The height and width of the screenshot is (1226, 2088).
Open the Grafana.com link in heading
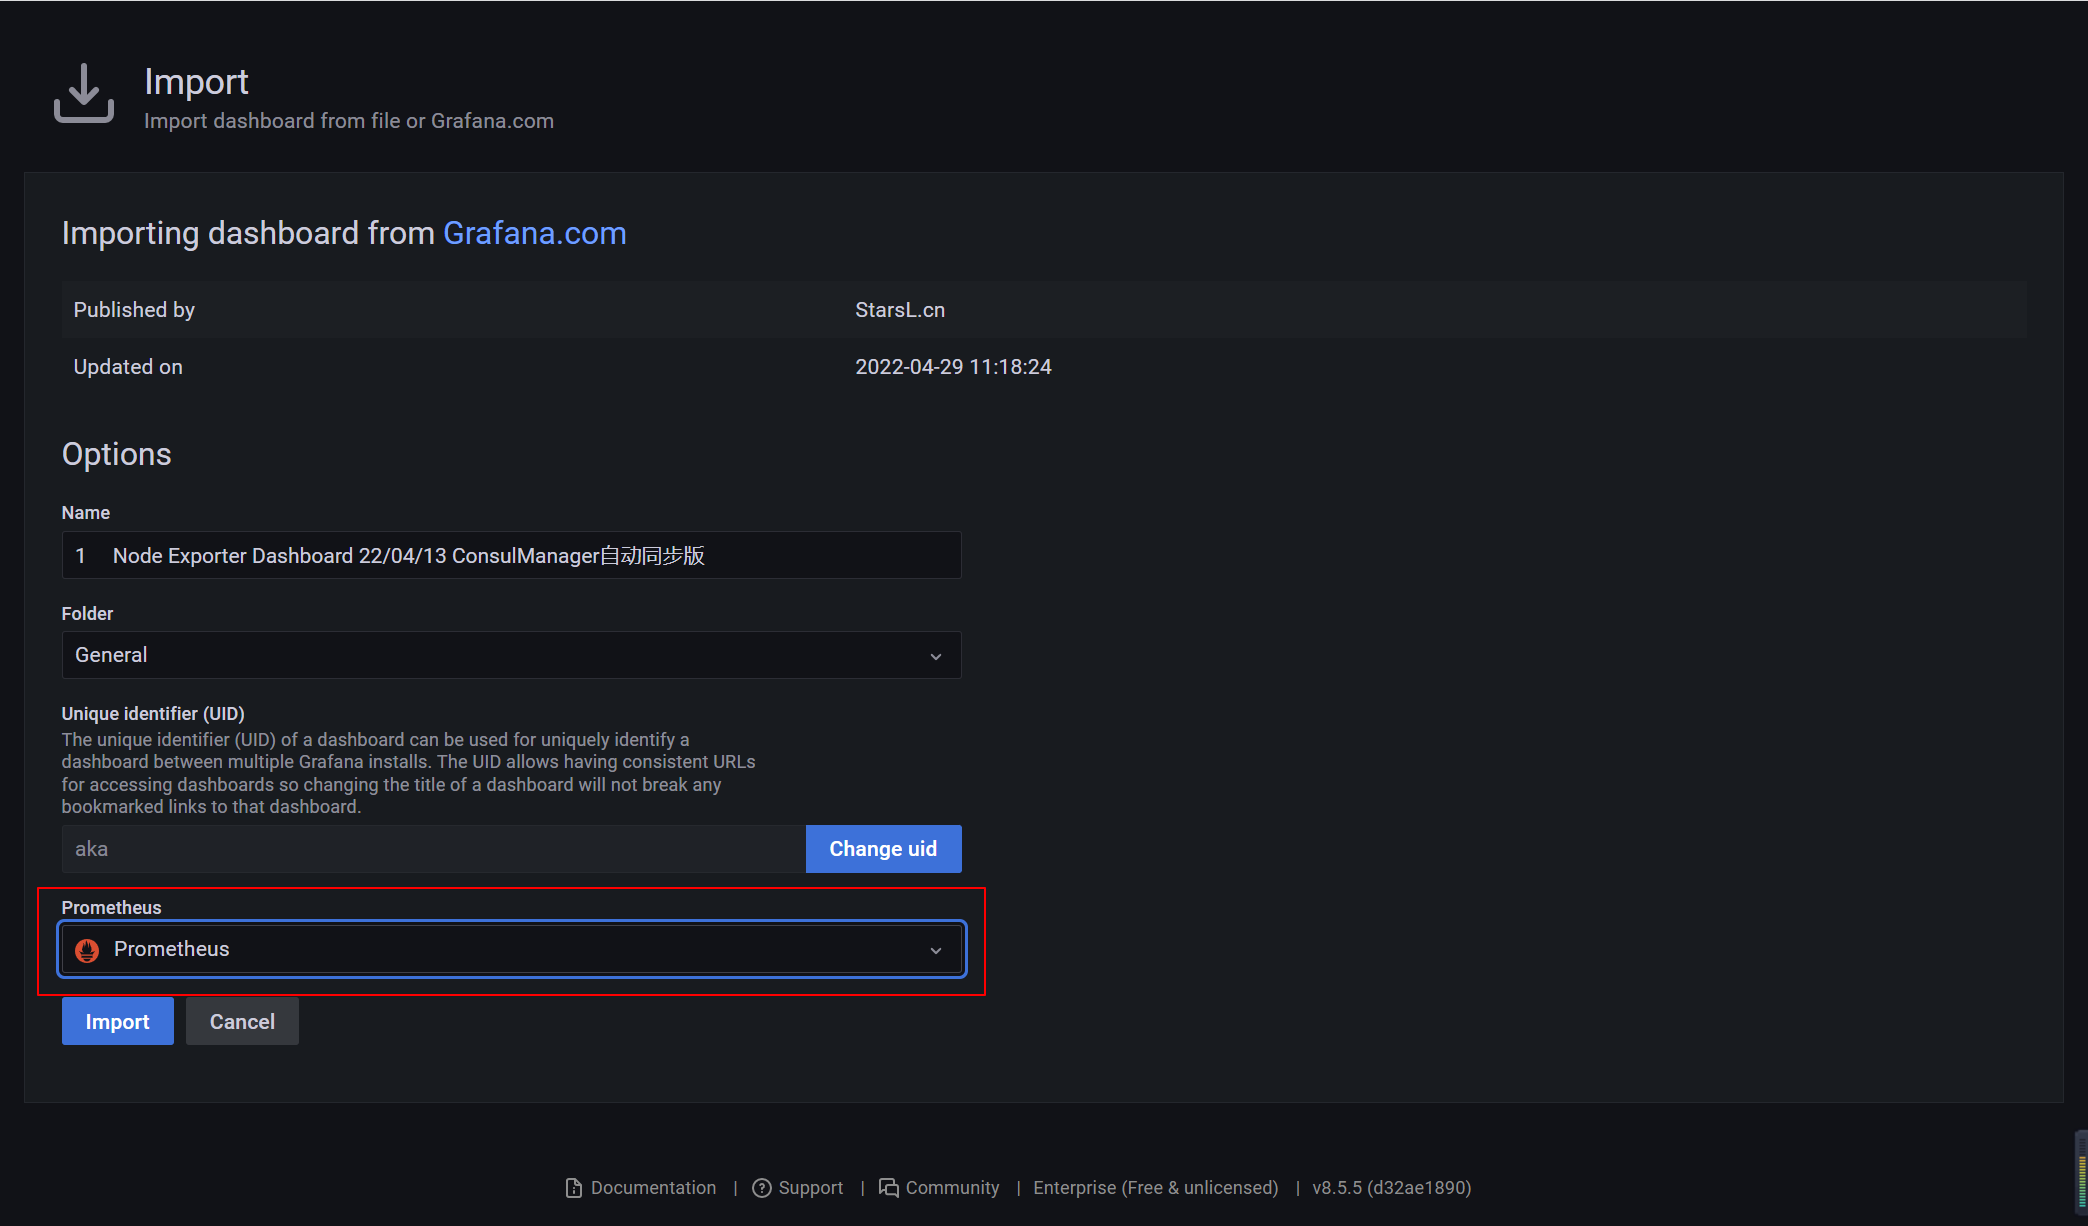click(534, 233)
